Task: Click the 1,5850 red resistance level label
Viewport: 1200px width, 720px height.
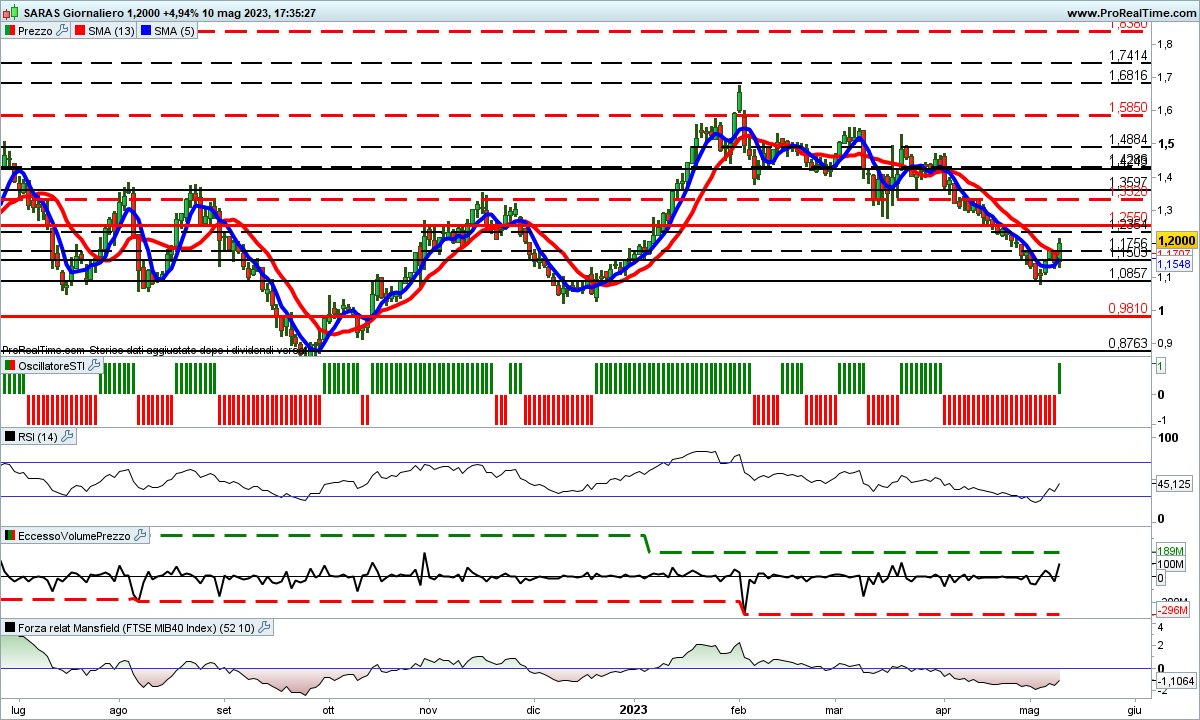Action: 1127,106
